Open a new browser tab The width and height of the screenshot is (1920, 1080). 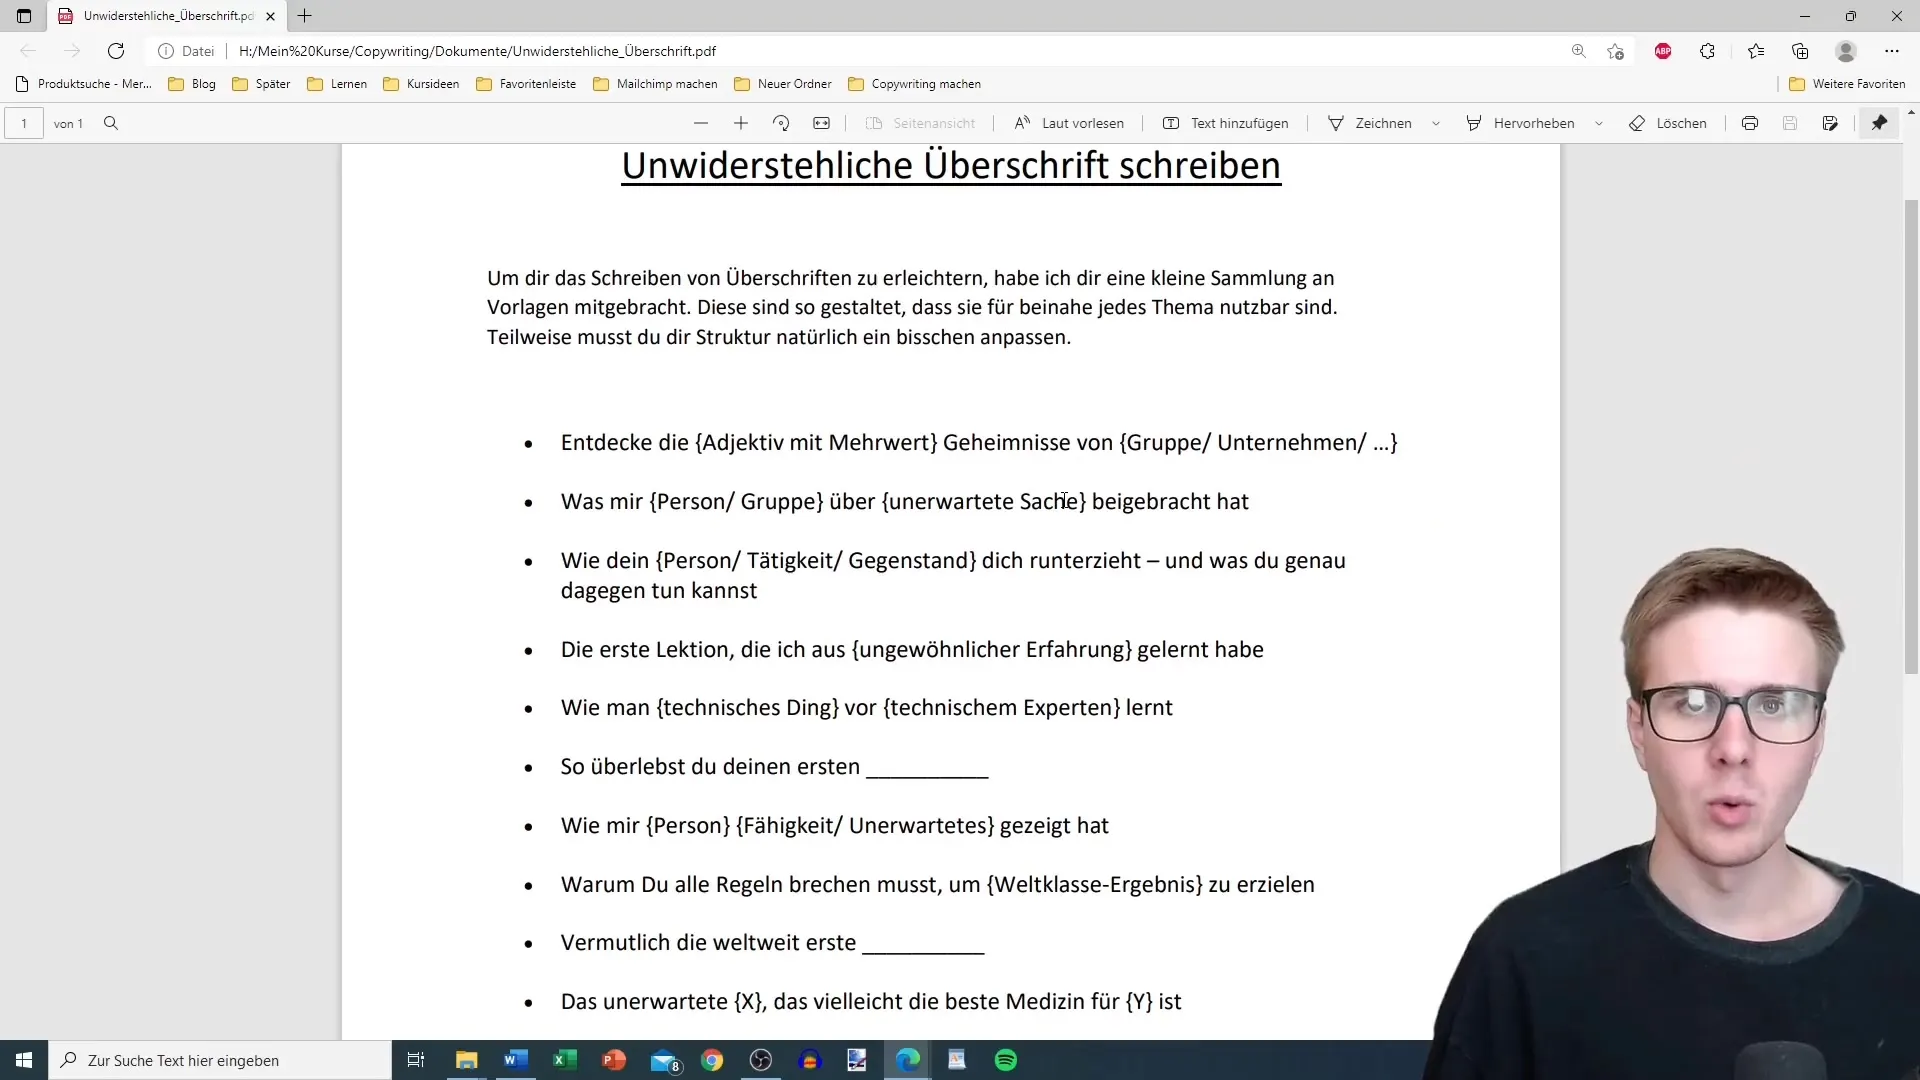click(x=305, y=16)
